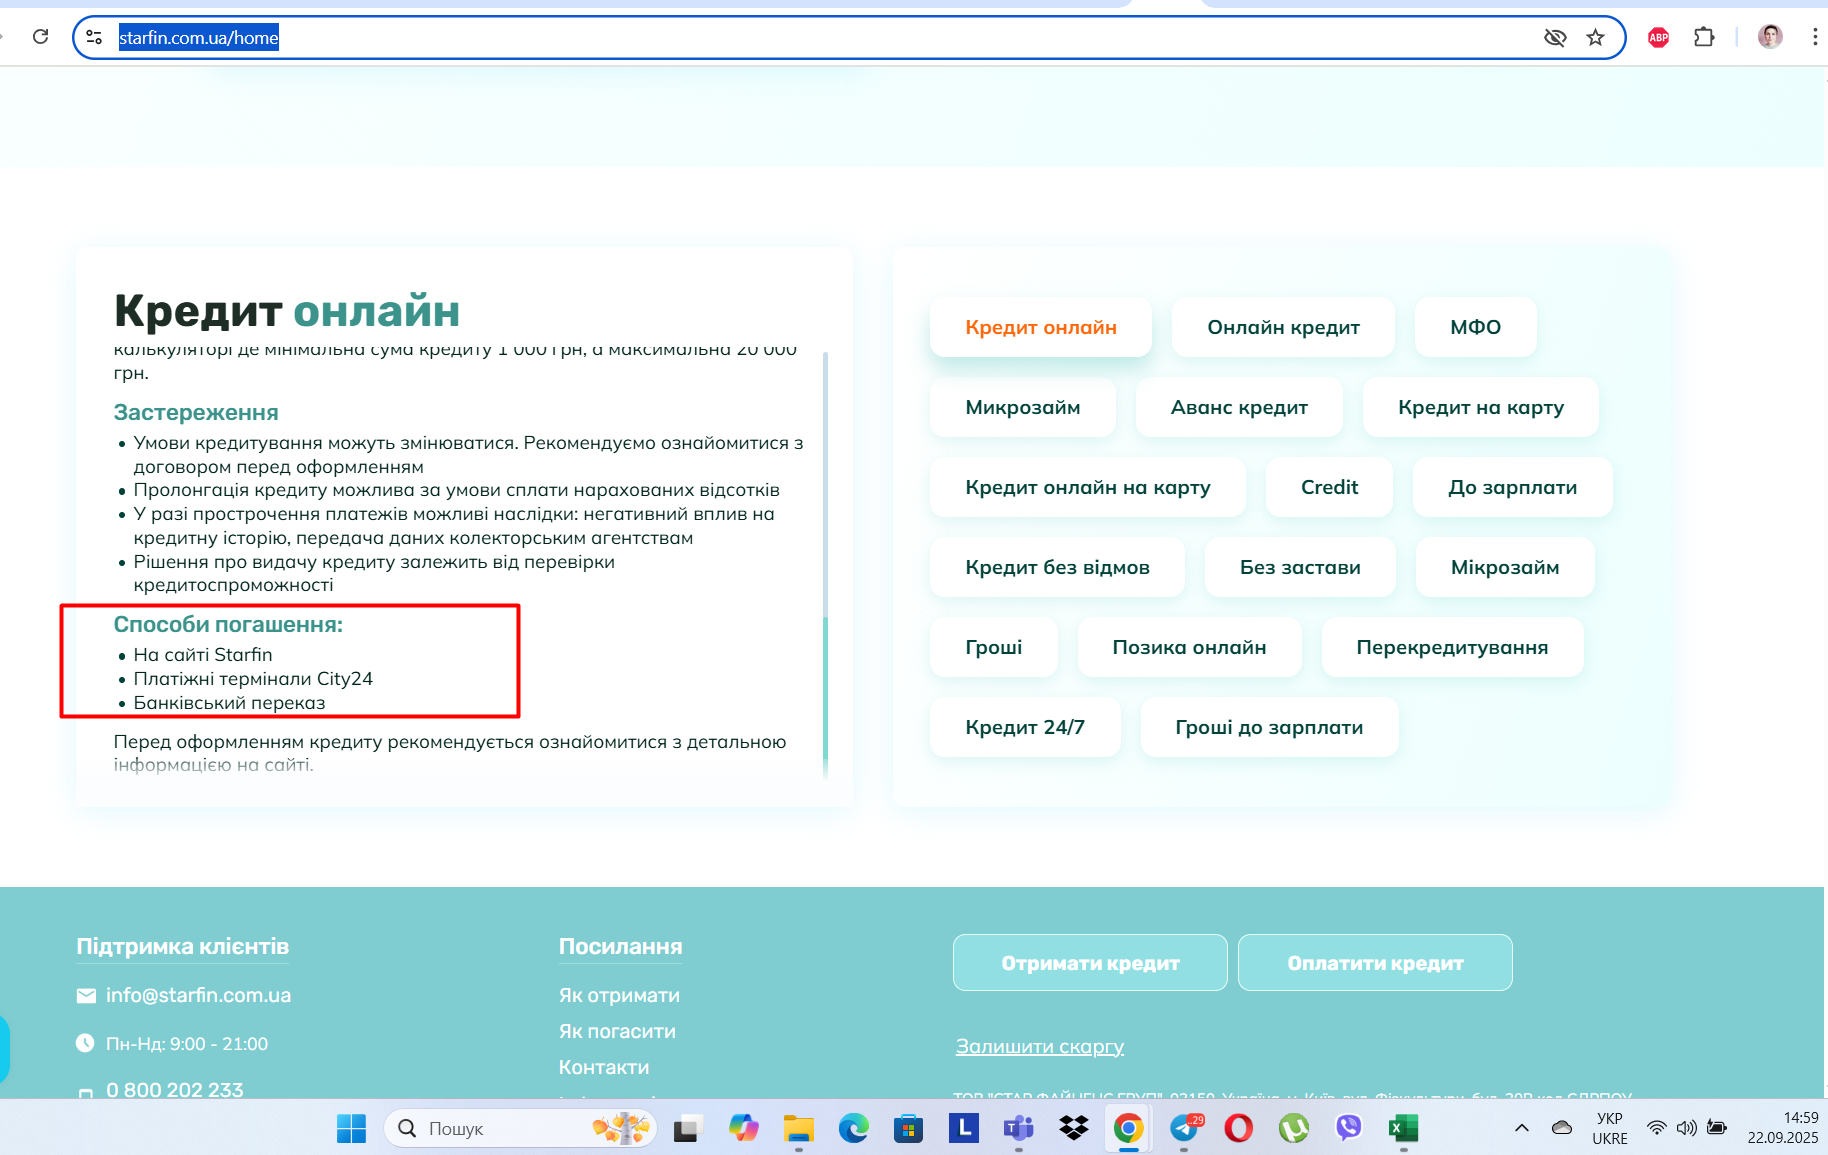Open the Гроші chip
Viewport: 1828px width, 1155px height.
click(994, 647)
